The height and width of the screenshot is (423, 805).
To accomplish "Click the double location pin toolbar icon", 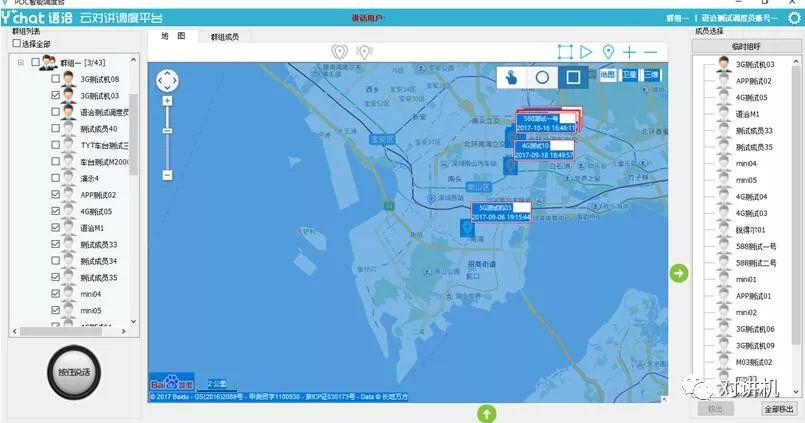I will pyautogui.click(x=339, y=52).
